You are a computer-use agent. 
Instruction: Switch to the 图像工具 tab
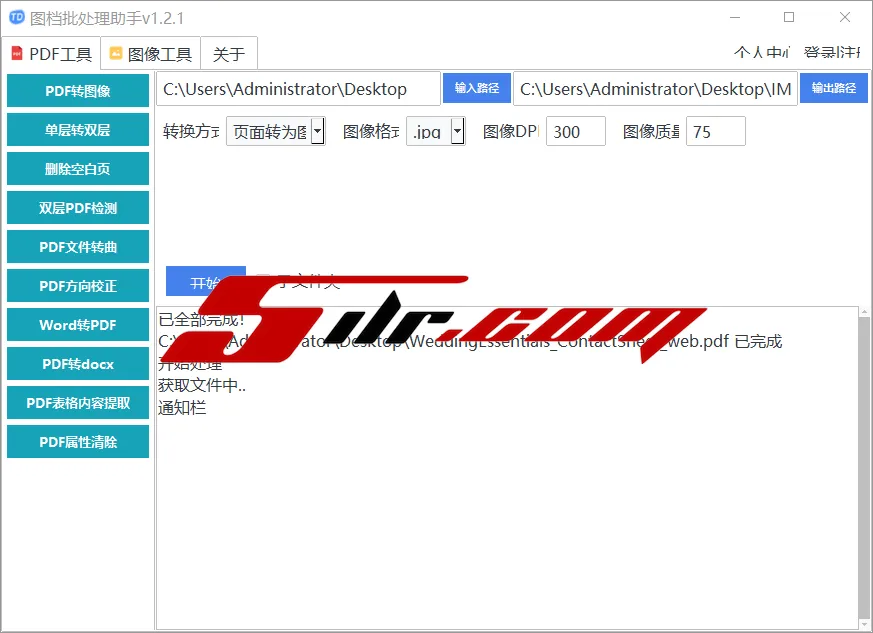(x=151, y=54)
